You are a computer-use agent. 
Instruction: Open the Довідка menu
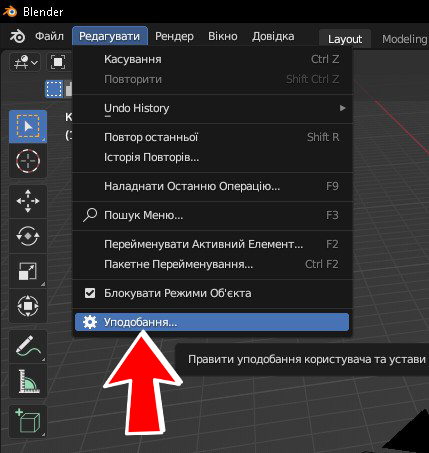coord(273,36)
